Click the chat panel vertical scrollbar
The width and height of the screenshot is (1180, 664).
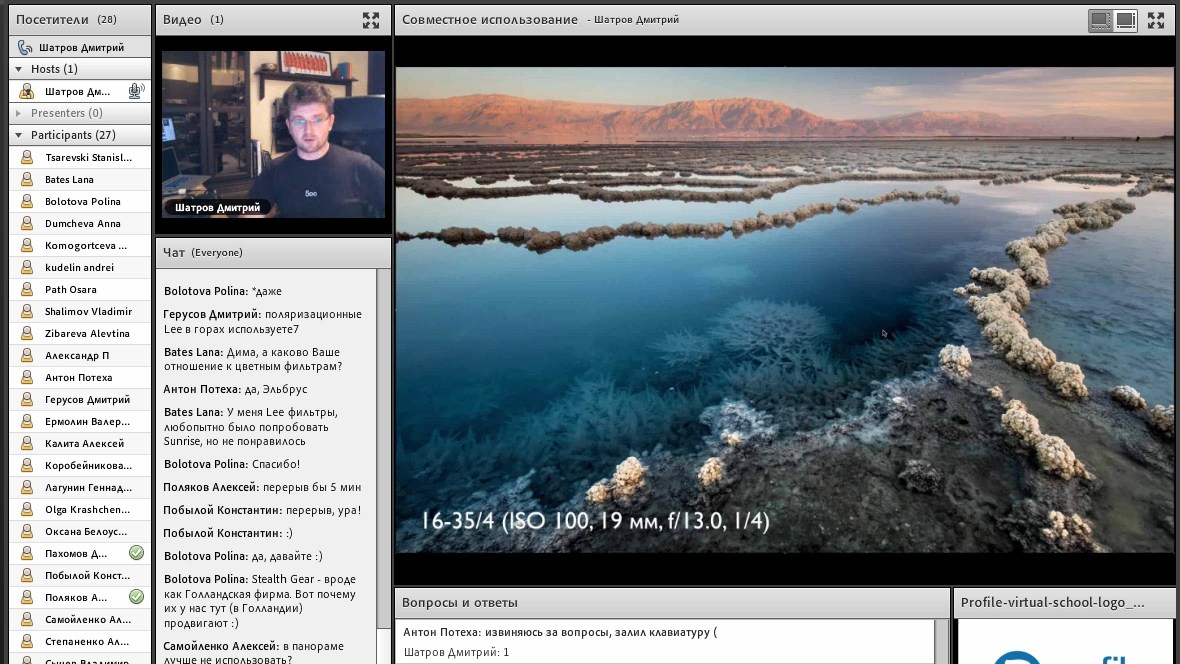coord(384,450)
